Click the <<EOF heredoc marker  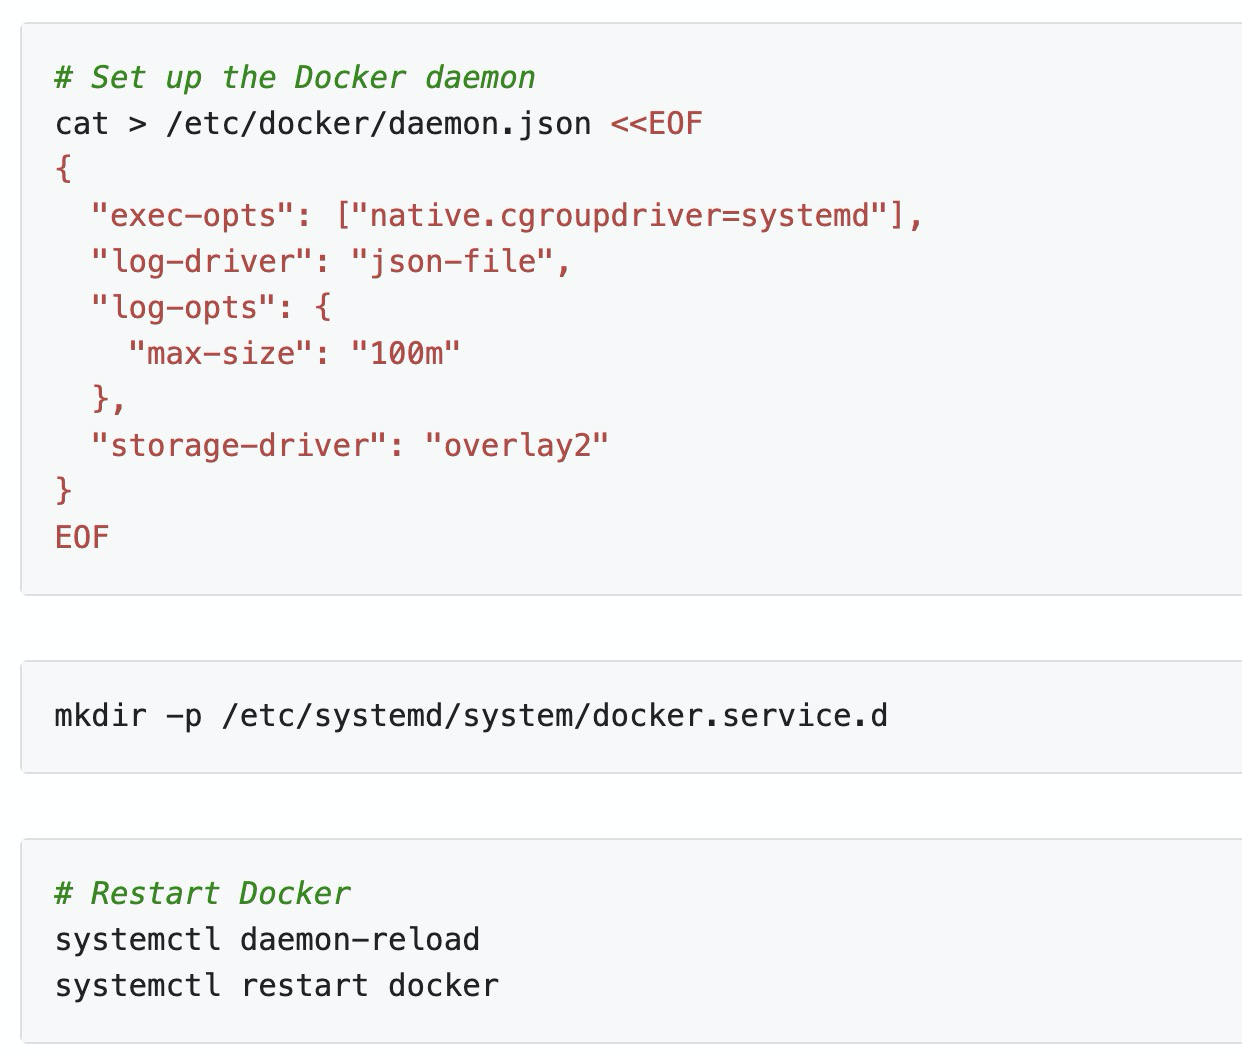[x=656, y=124]
